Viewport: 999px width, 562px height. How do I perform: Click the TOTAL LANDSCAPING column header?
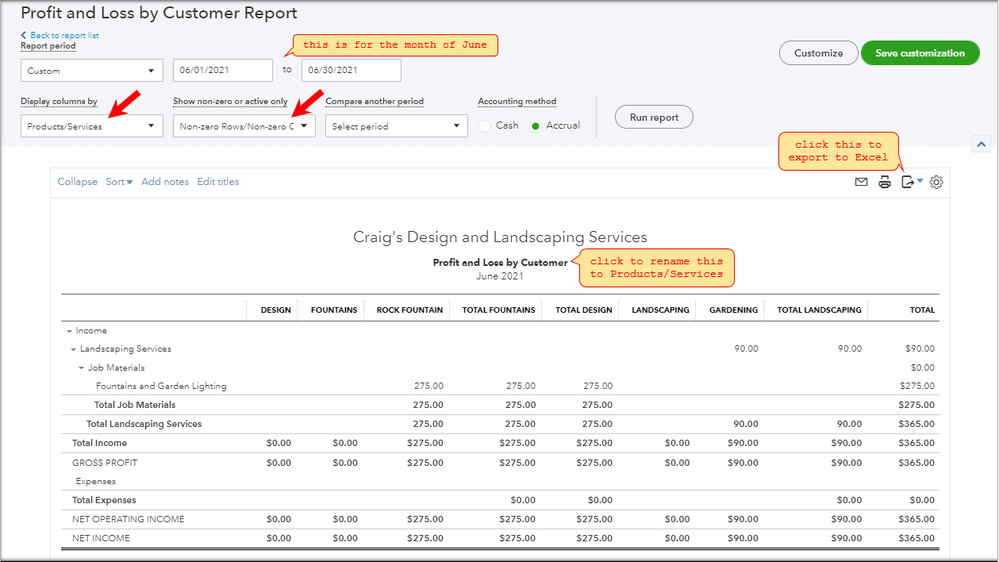[819, 310]
